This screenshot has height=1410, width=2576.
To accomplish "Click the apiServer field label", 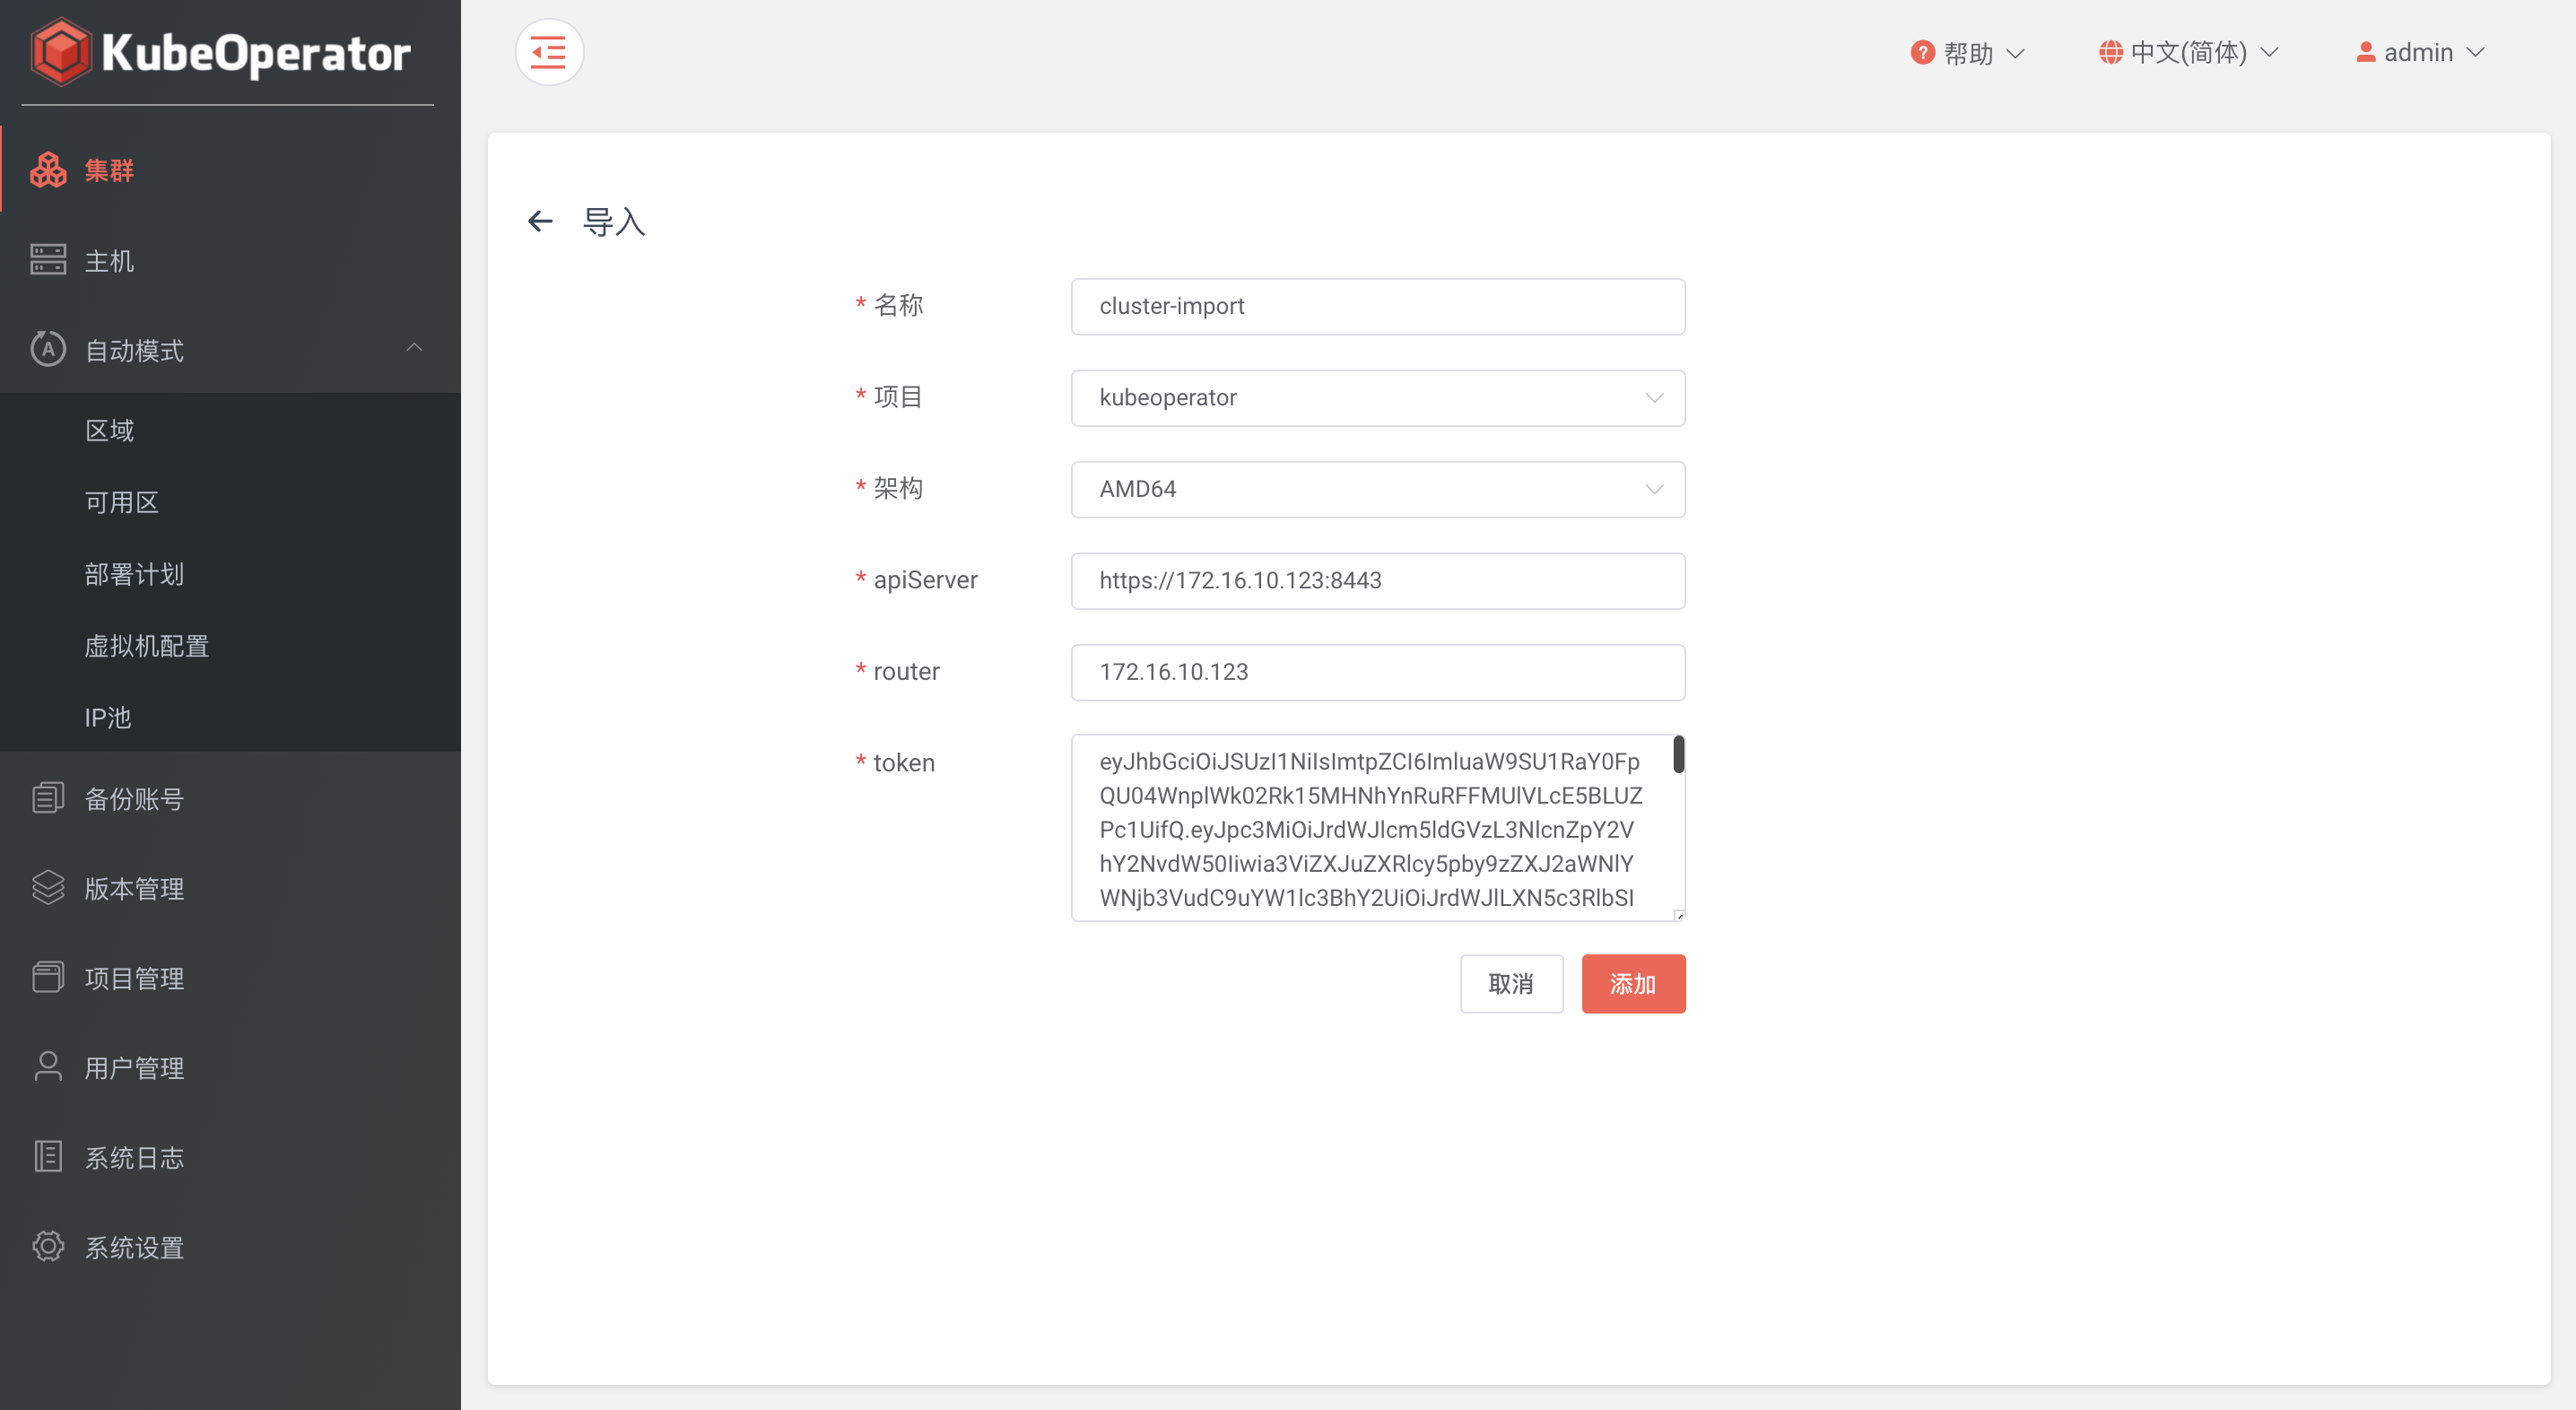I will (x=925, y=580).
